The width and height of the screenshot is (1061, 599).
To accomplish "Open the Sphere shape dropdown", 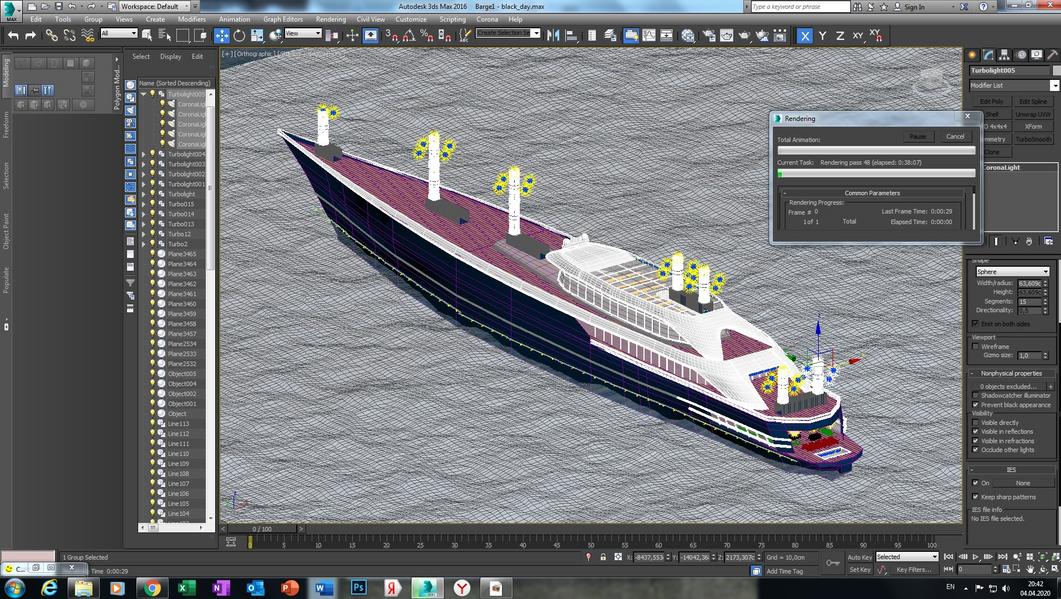I will (x=1012, y=271).
